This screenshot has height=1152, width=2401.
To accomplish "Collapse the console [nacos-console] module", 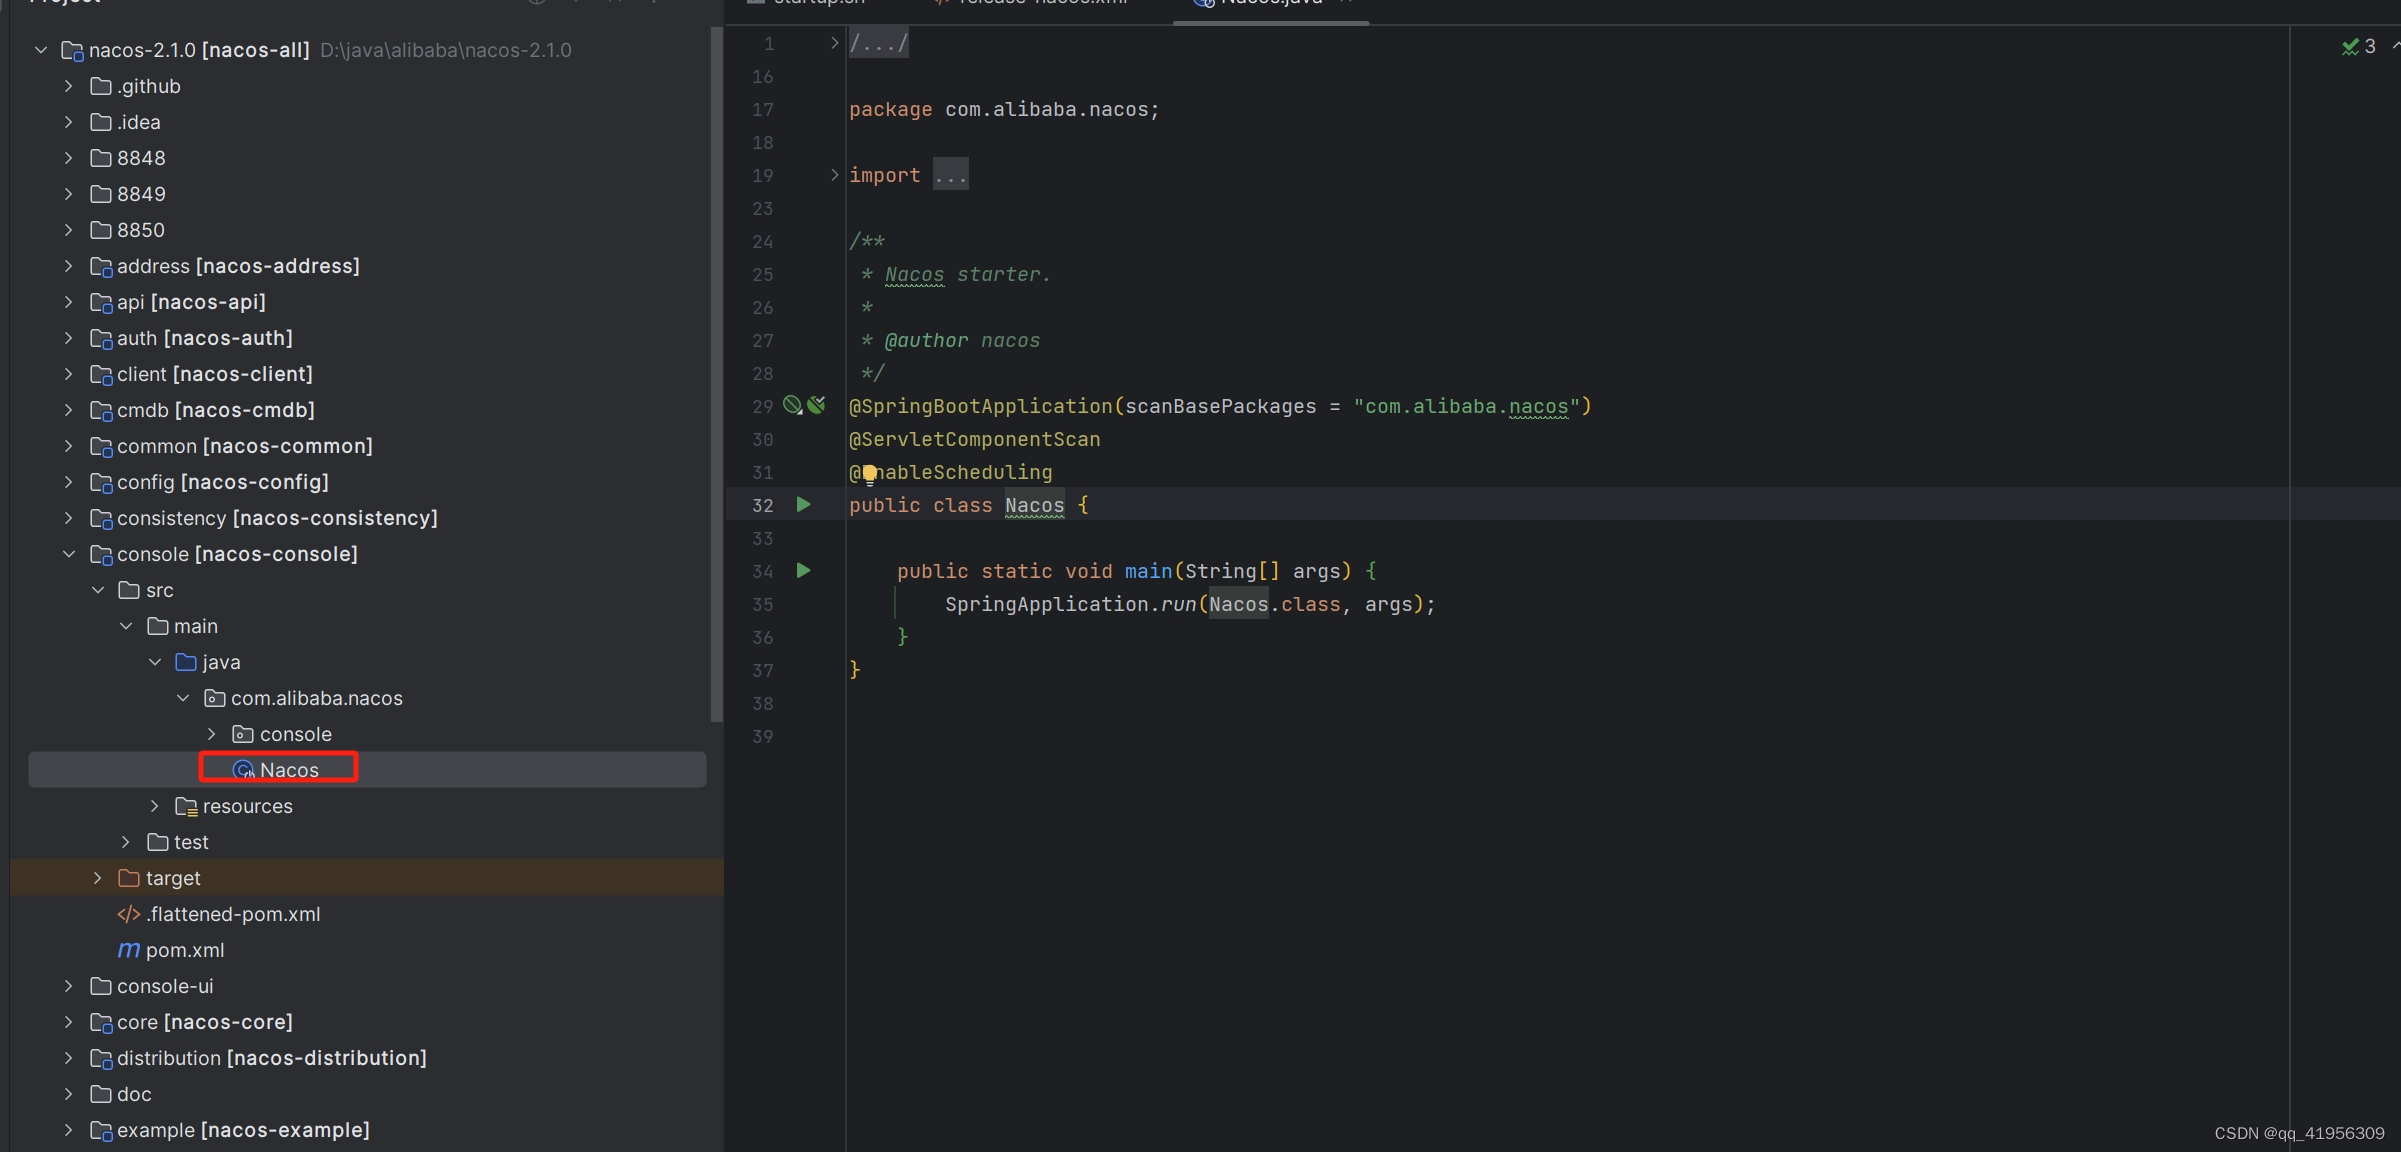I will [x=69, y=554].
